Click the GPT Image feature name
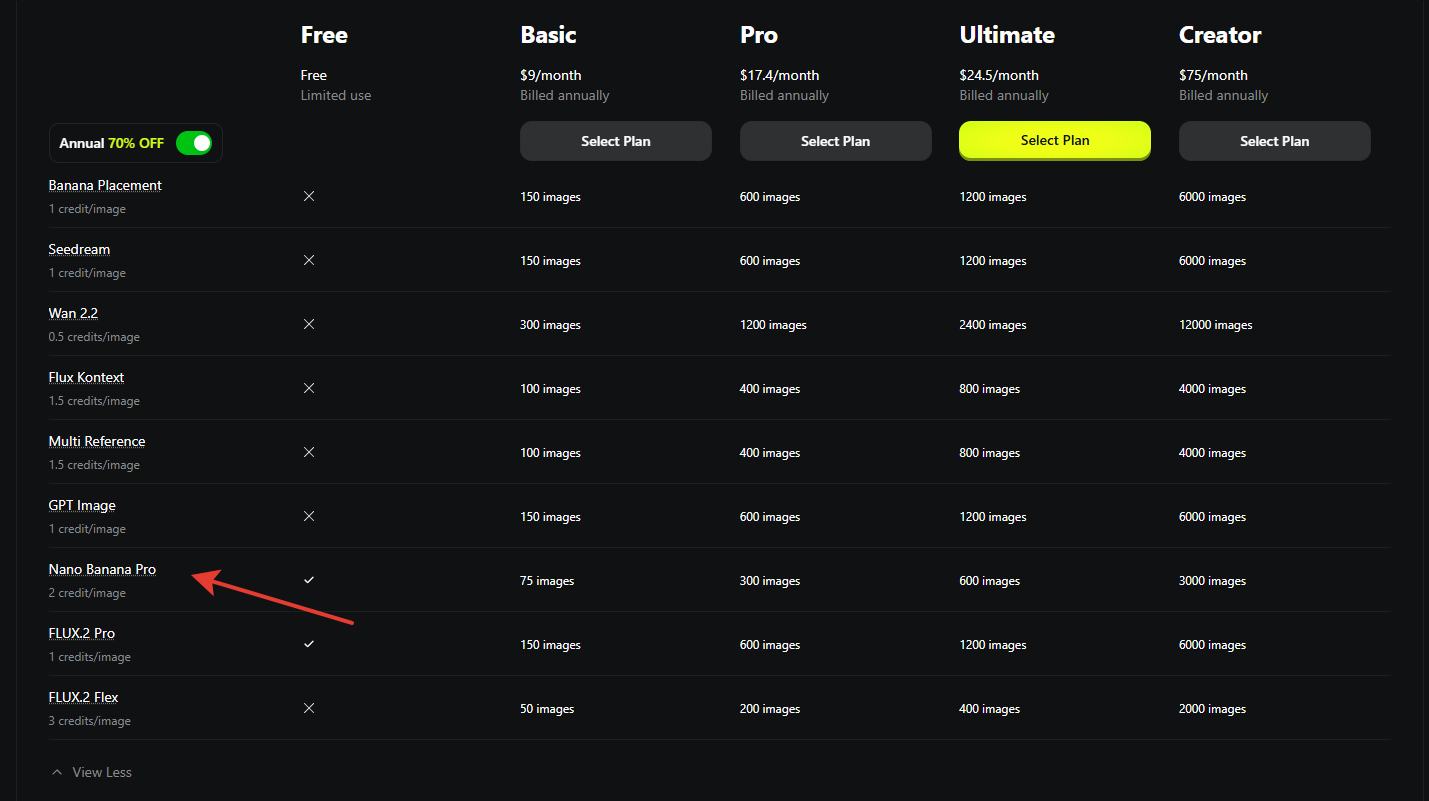Screen dimensions: 1429x801 pyautogui.click(x=82, y=505)
